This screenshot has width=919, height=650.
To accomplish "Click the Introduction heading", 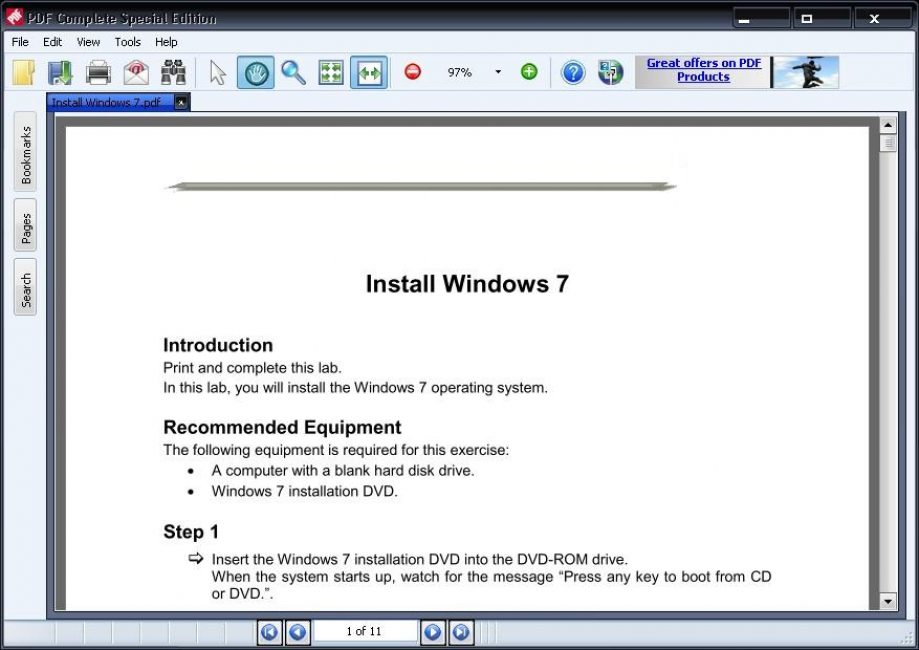I will (x=218, y=345).
